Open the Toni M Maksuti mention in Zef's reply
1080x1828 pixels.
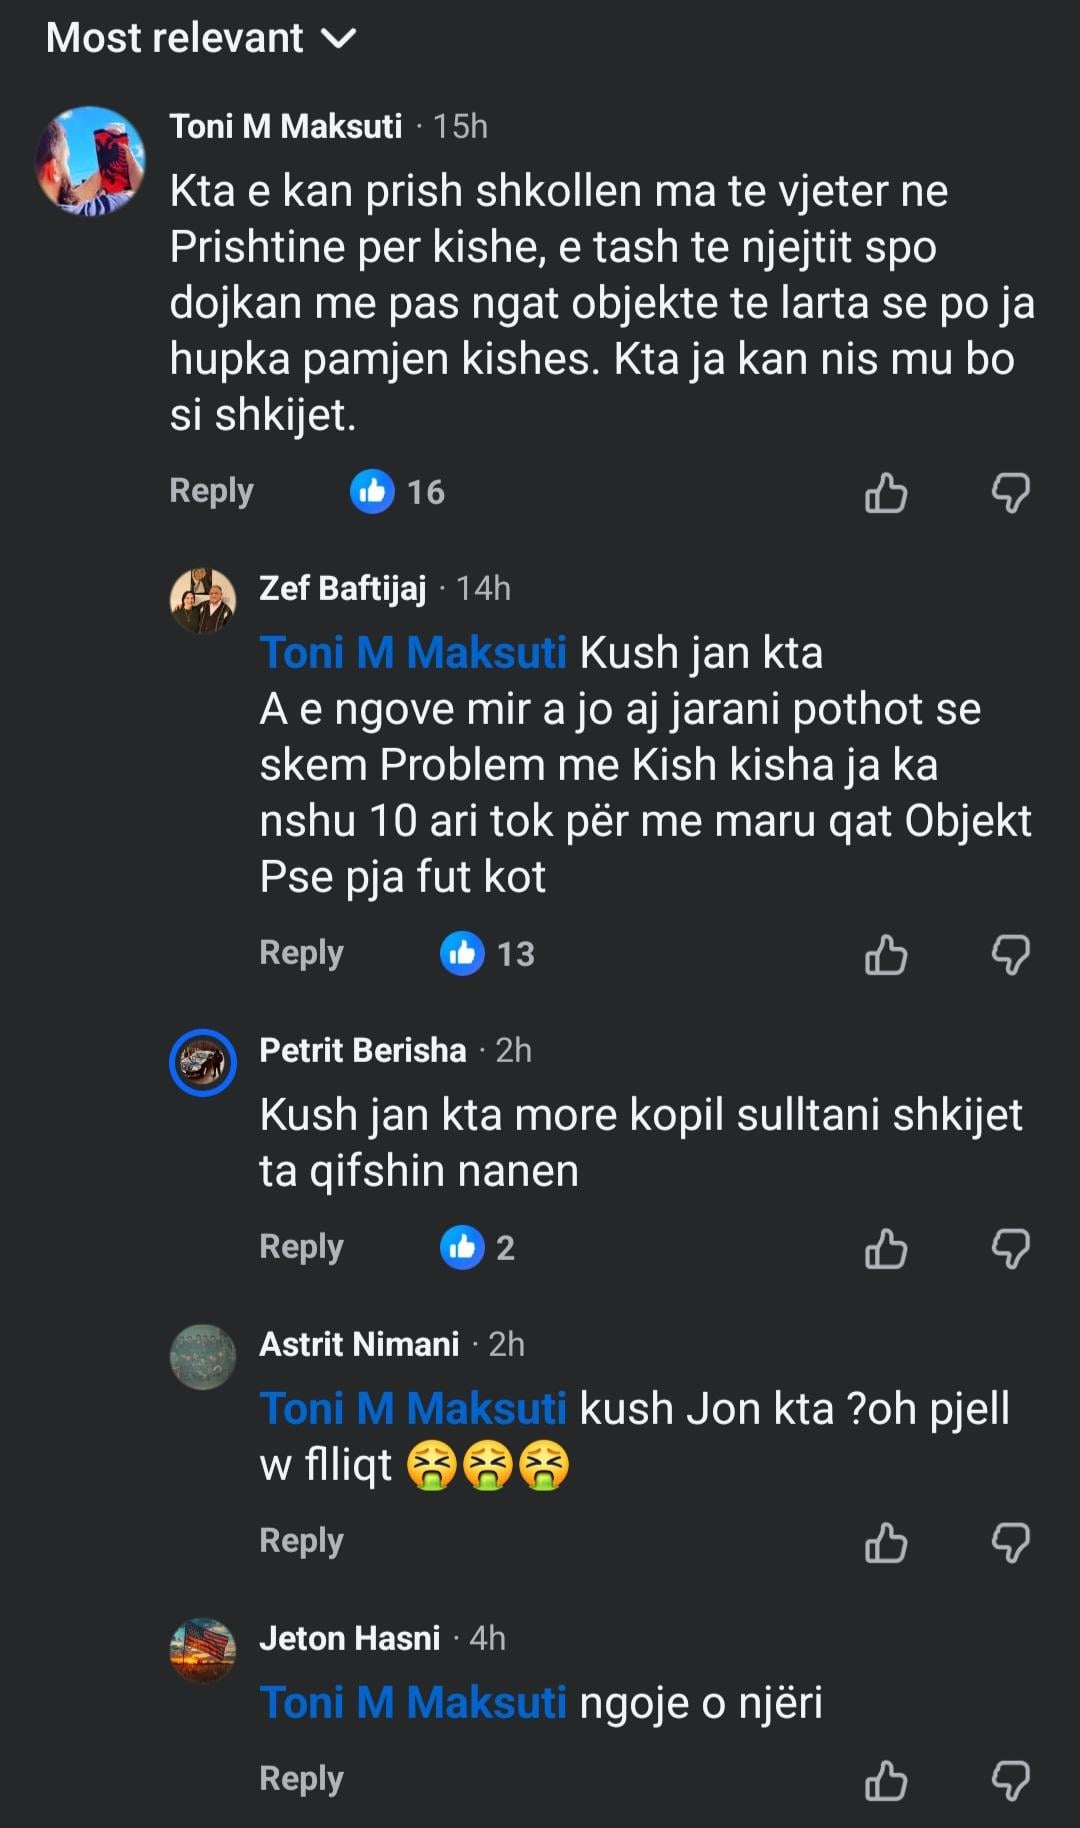point(413,653)
